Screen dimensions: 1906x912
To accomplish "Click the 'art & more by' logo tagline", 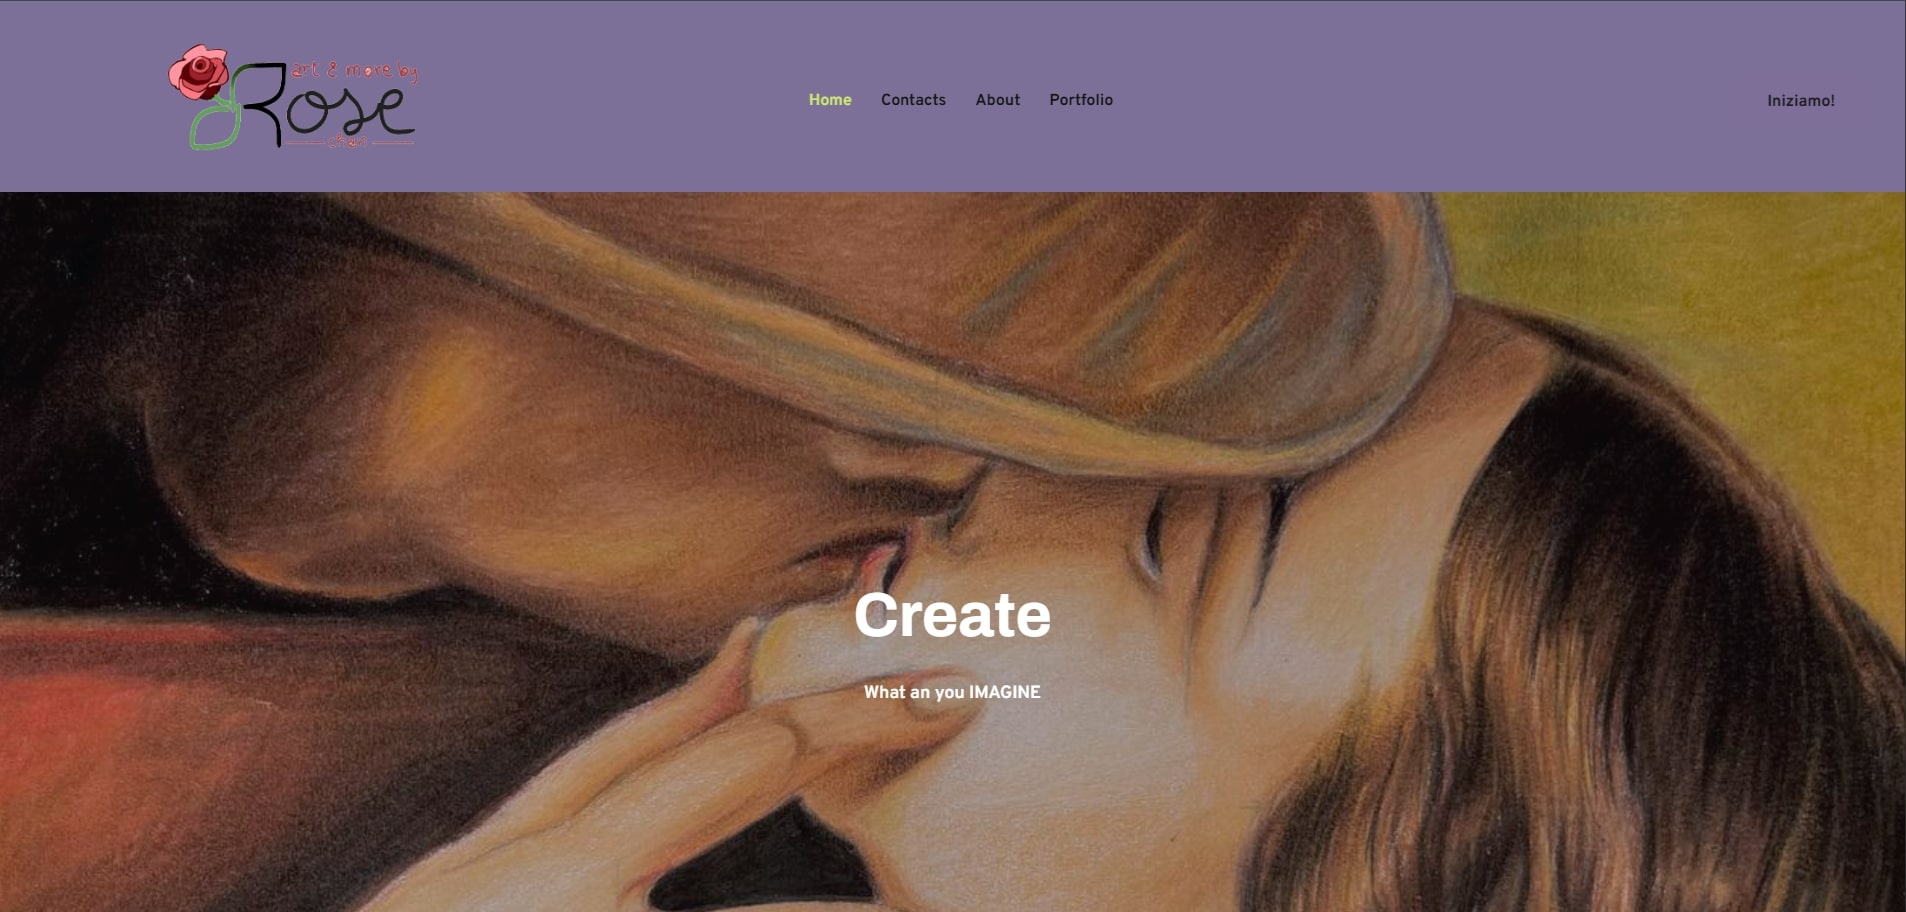I will 353,71.
